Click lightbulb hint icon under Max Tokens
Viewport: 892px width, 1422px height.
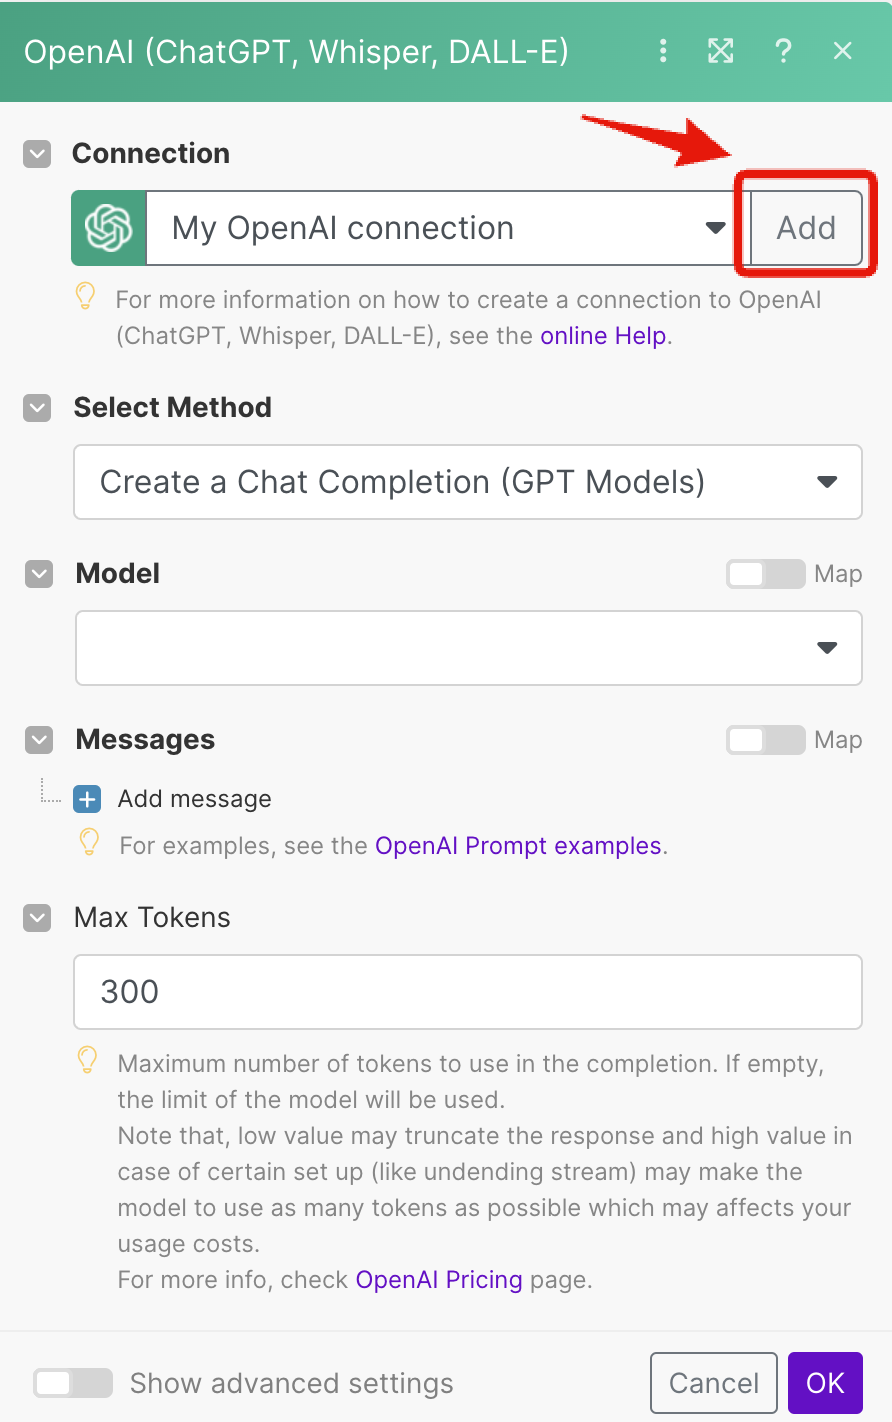pyautogui.click(x=89, y=1060)
